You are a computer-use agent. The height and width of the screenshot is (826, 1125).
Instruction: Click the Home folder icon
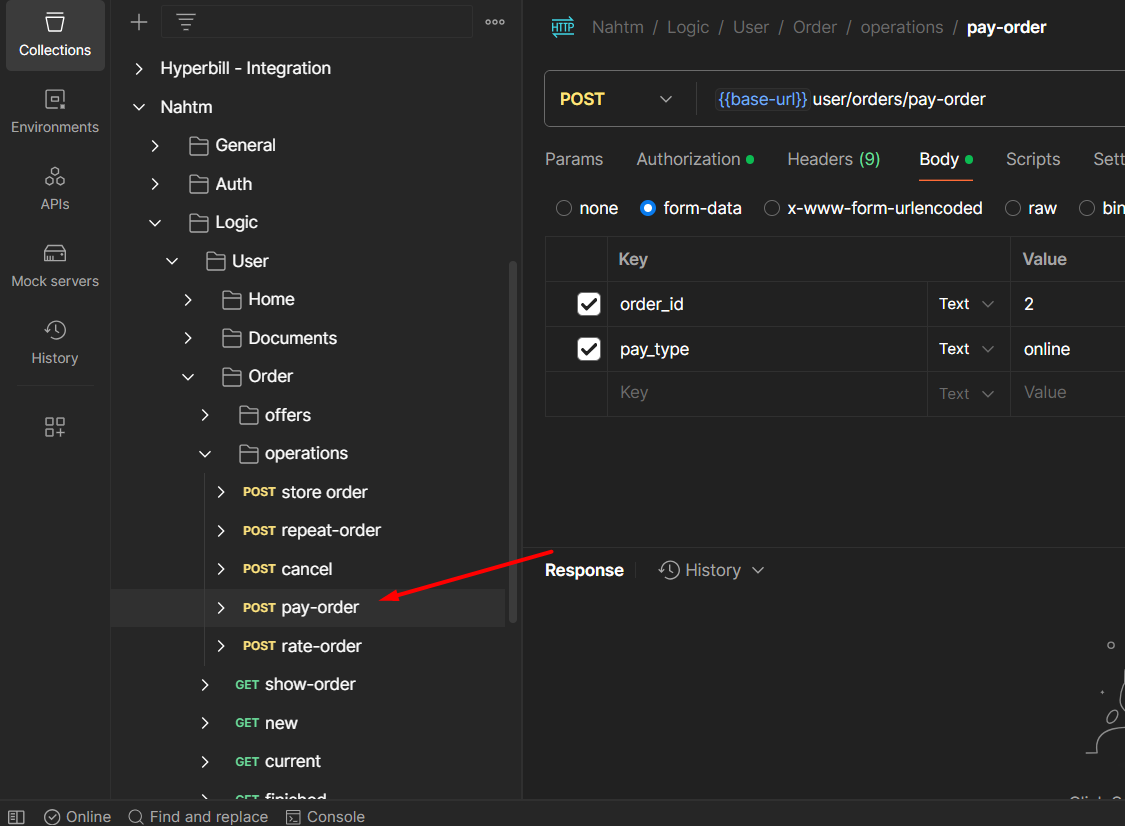pos(232,300)
